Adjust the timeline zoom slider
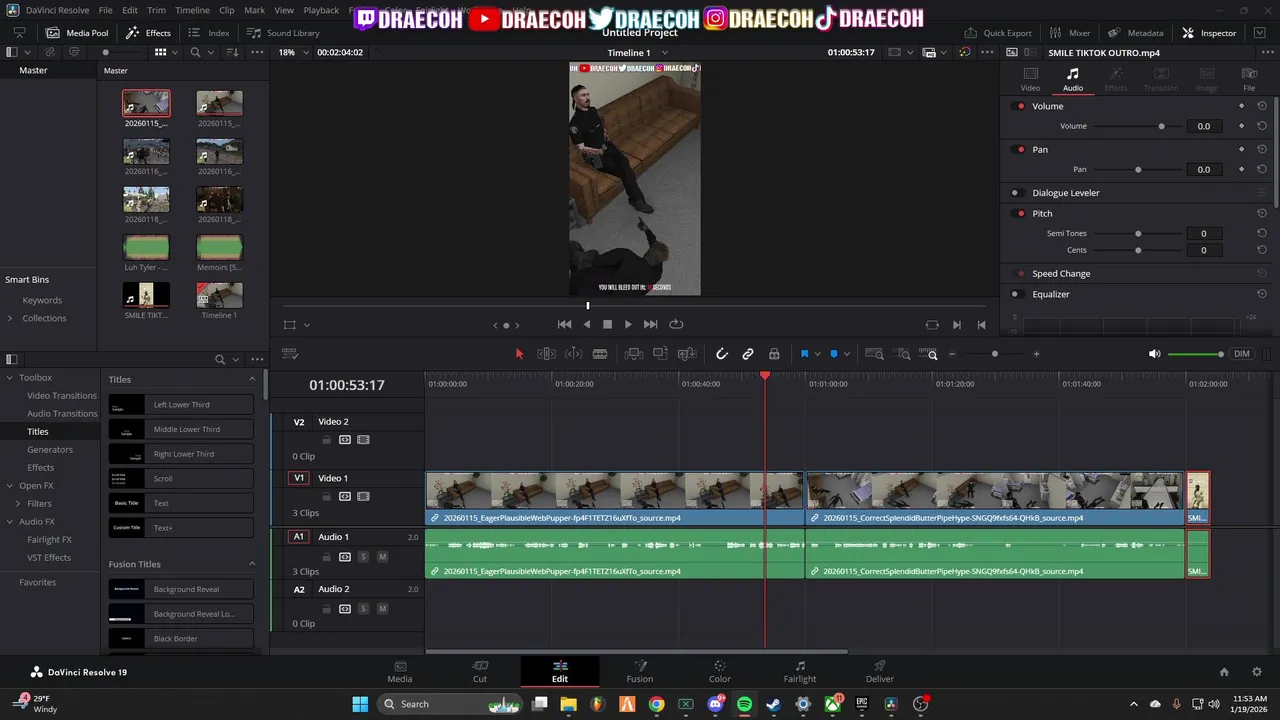 point(994,354)
